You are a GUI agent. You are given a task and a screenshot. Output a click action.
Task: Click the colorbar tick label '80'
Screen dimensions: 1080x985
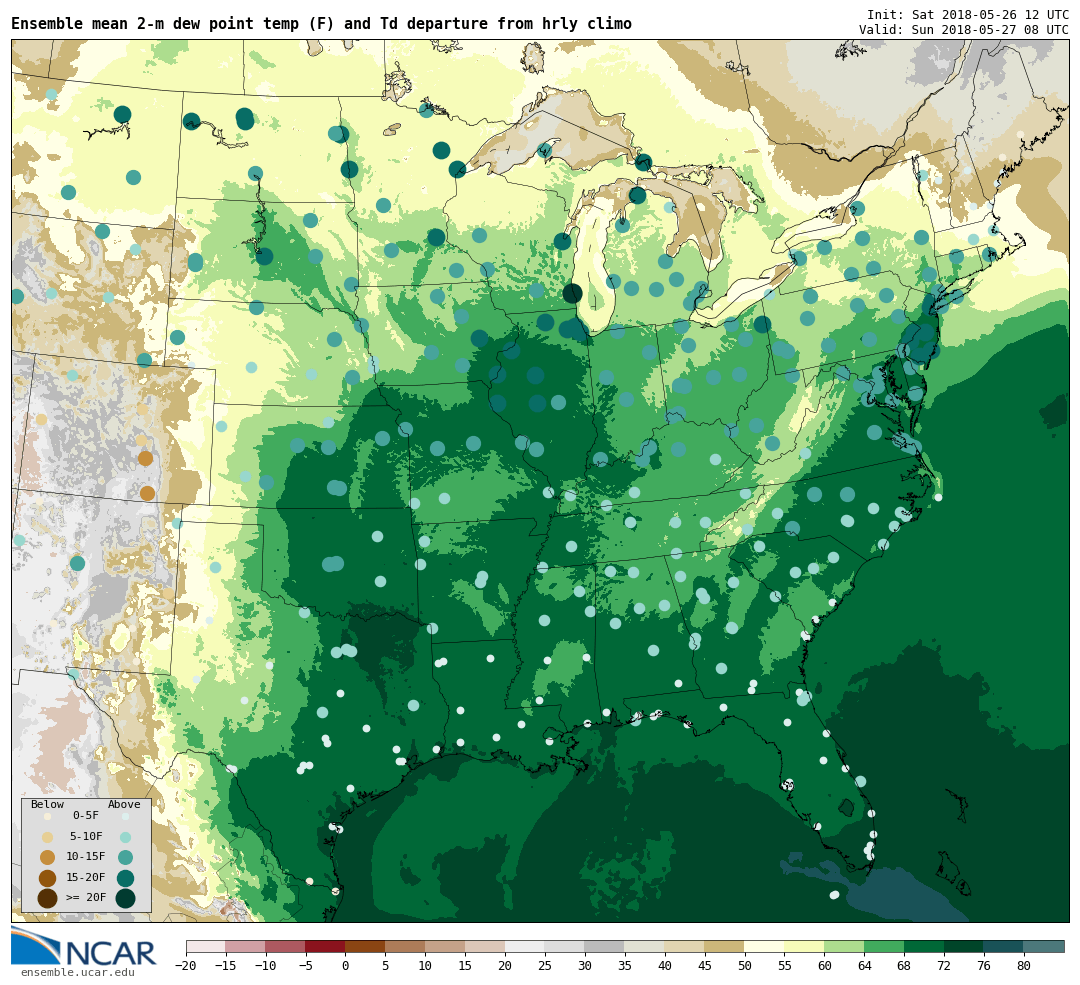pyautogui.click(x=1024, y=966)
